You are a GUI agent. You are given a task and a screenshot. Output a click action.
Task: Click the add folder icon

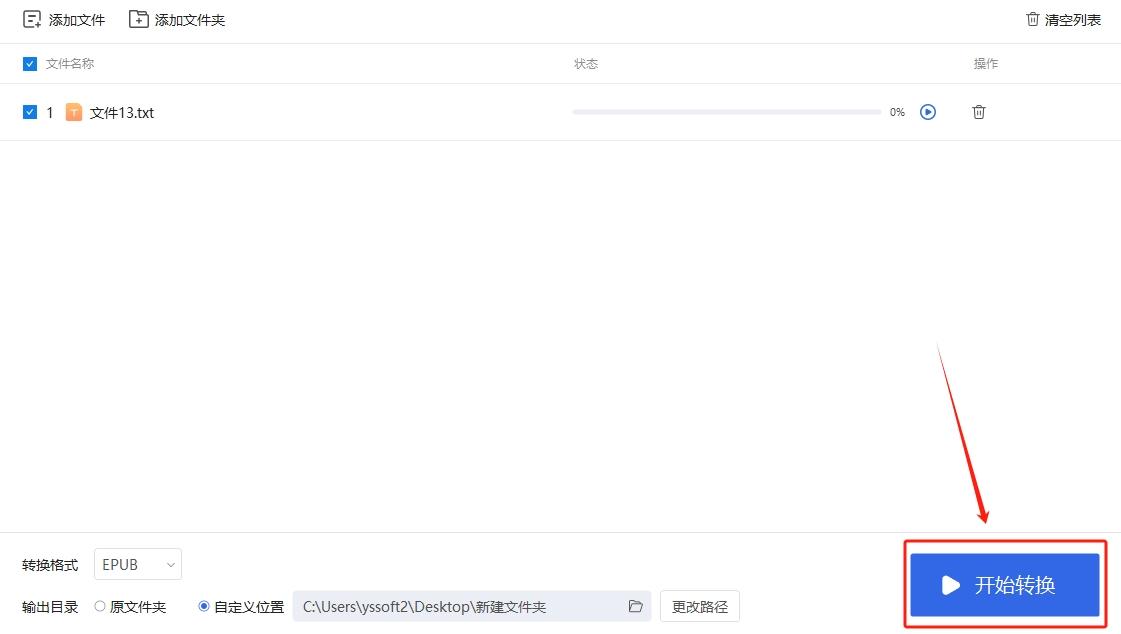click(138, 19)
